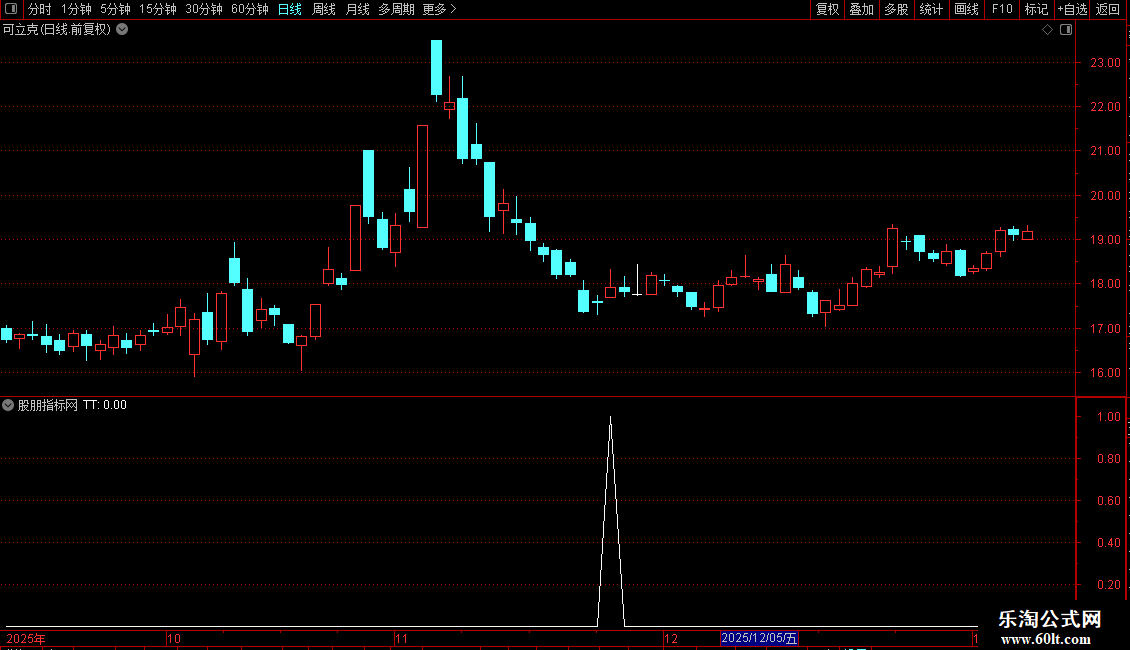The height and width of the screenshot is (650, 1130).
Task: Add stock via +自选 button
Action: click(x=1072, y=9)
